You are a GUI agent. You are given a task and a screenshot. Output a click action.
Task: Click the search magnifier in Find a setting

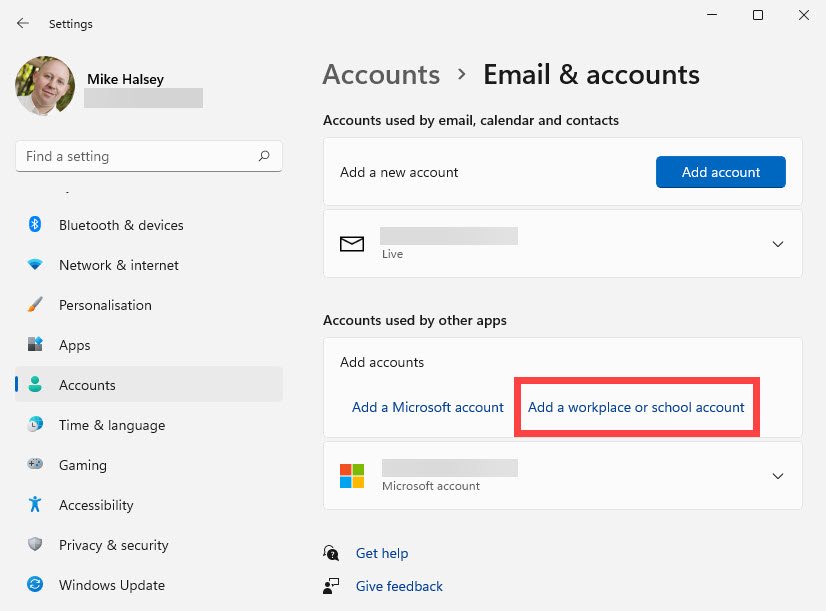pos(264,156)
